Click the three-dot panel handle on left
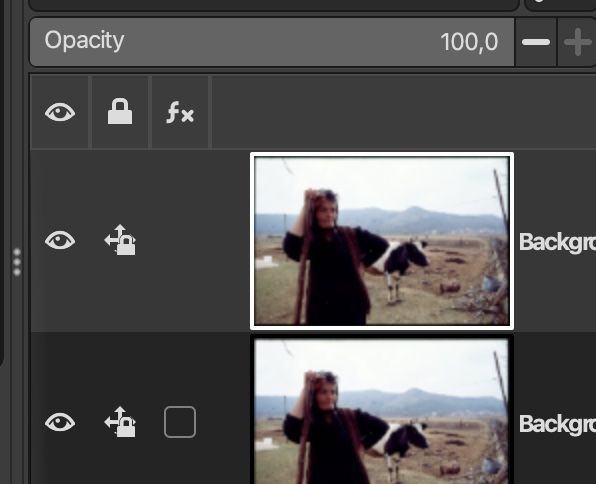 point(17,262)
